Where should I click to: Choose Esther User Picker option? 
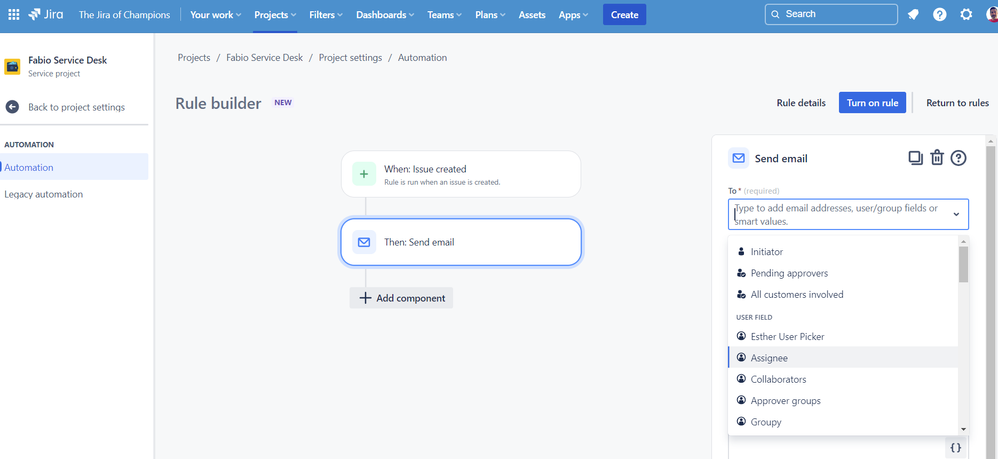[x=843, y=336]
